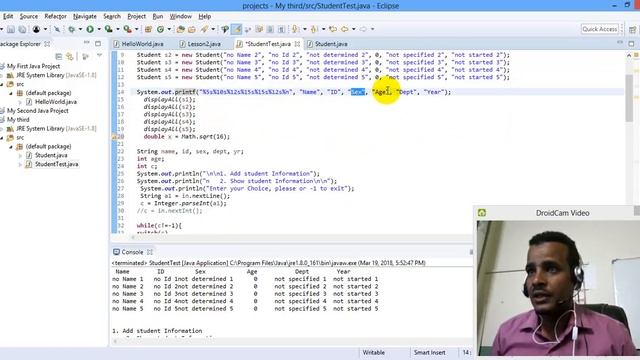640x360 pixels.
Task: Click the Smart Insert status bar entry
Action: (429, 352)
